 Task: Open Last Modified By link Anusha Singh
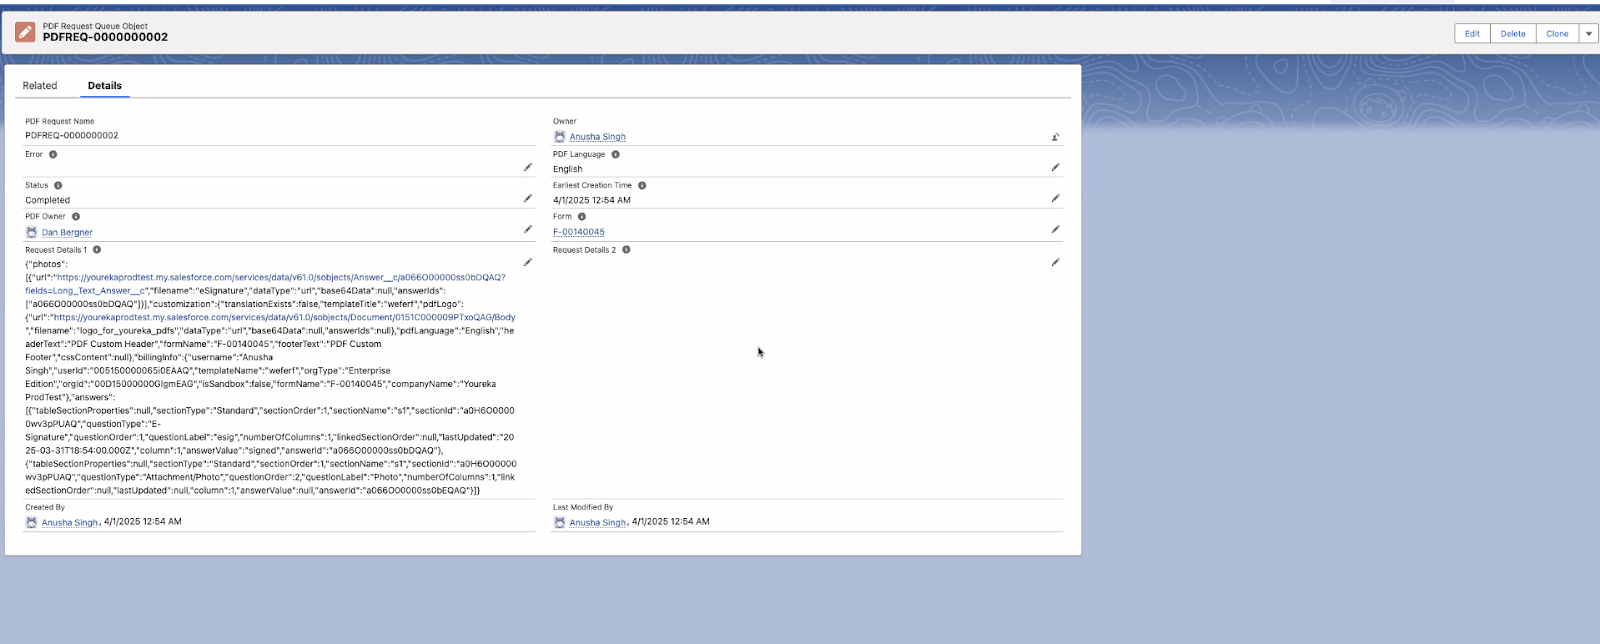[597, 522]
